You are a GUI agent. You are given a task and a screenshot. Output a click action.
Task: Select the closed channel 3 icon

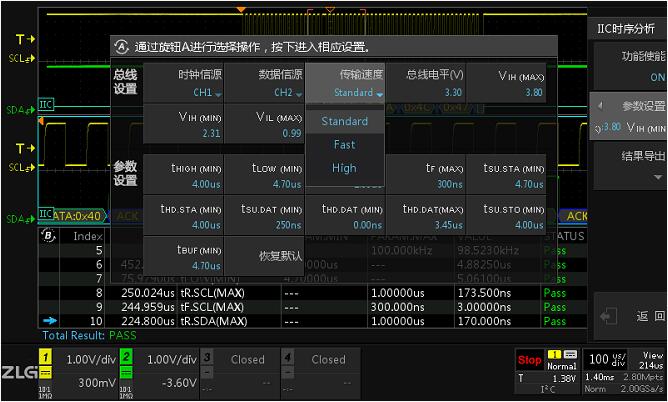coord(206,356)
